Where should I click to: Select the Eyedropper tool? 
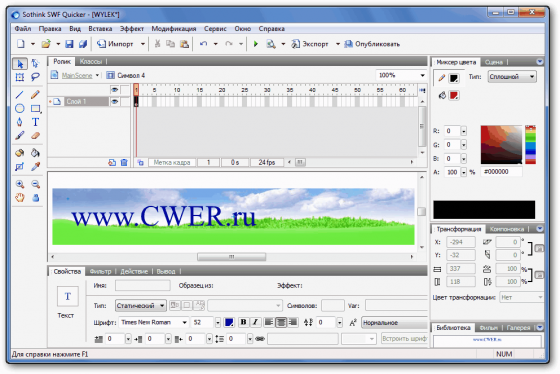pos(35,166)
